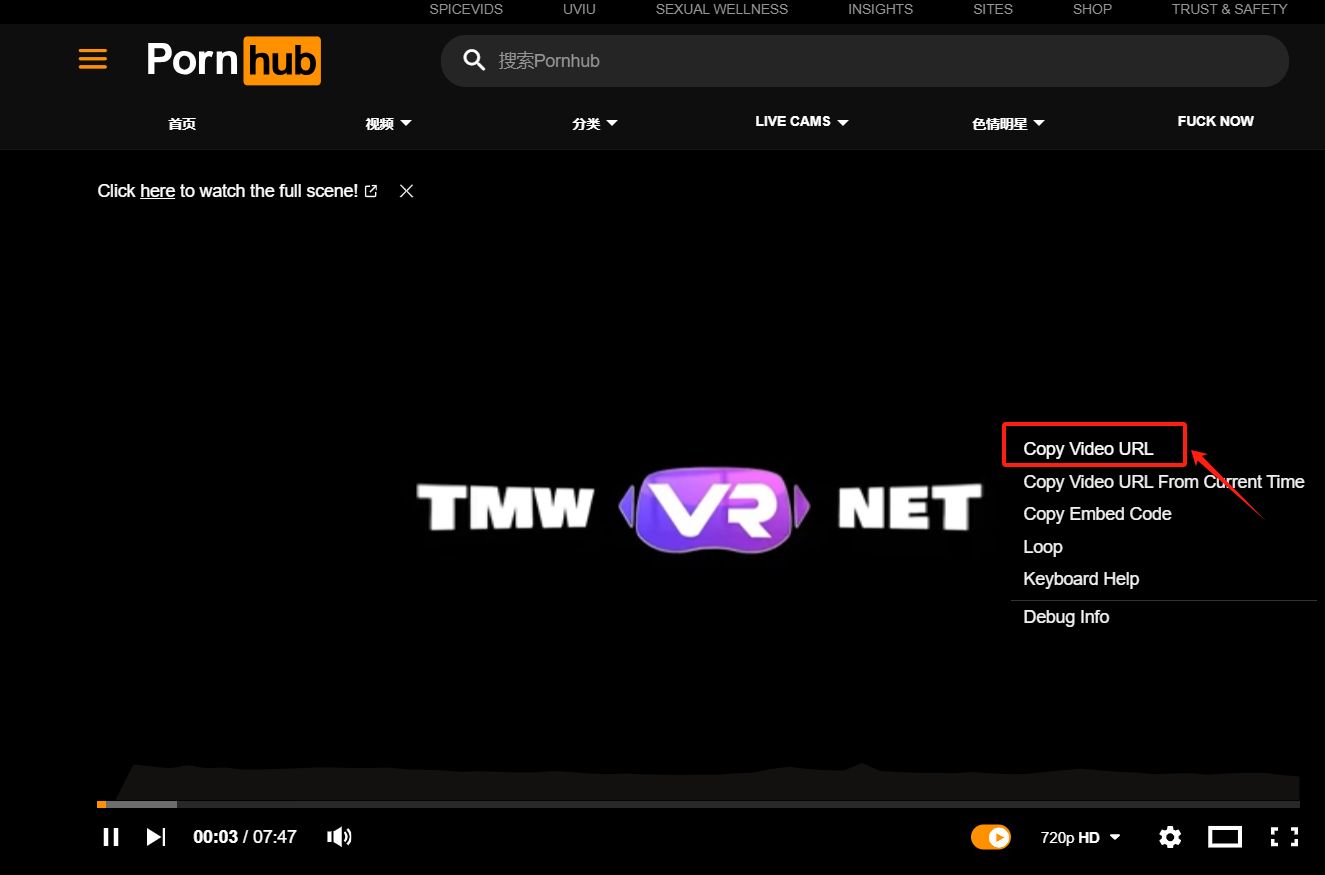Image resolution: width=1325 pixels, height=875 pixels.
Task: Enter fullscreen mode
Action: (x=1283, y=837)
